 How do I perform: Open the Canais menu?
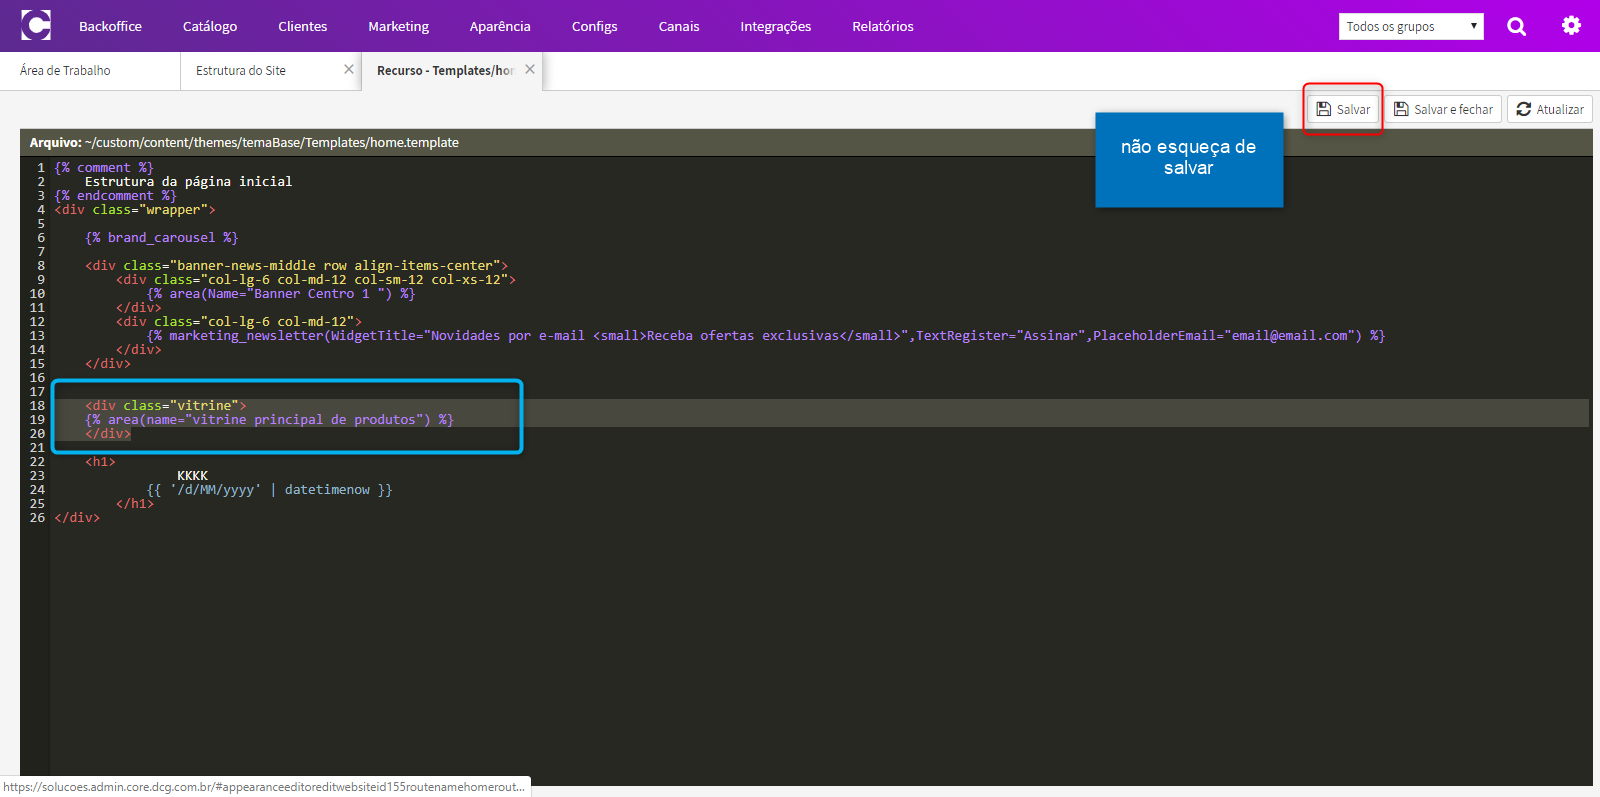coord(679,26)
